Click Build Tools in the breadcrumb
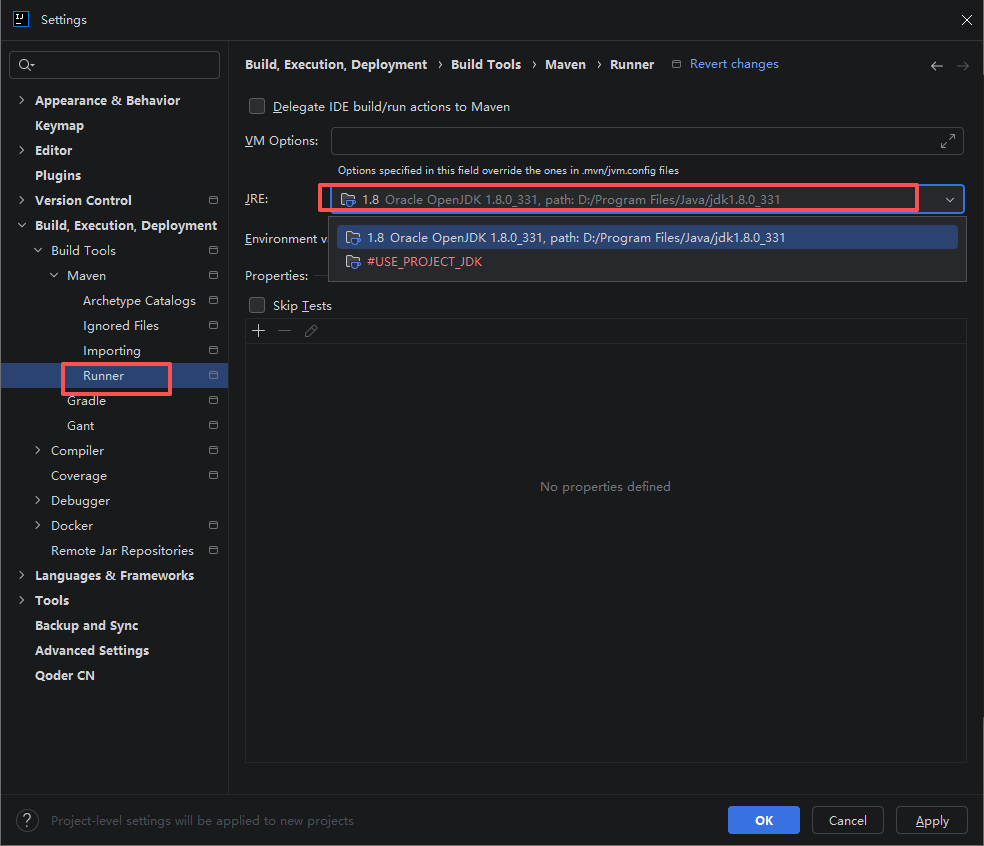The image size is (984, 846). 486,65
